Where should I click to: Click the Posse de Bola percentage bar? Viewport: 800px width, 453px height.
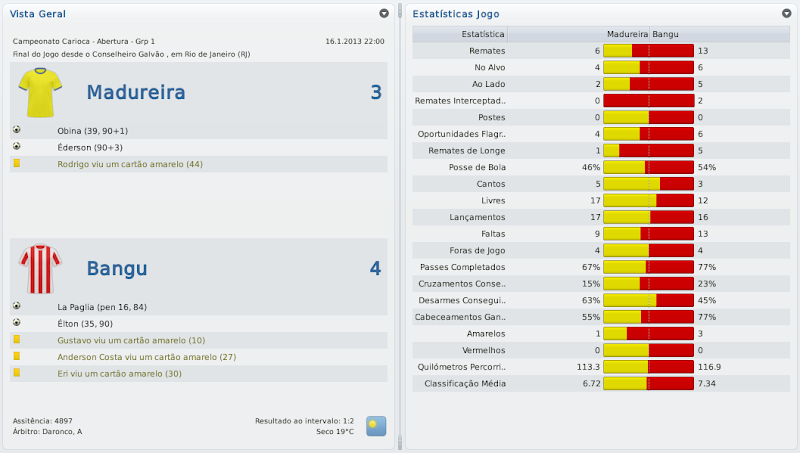coord(648,167)
